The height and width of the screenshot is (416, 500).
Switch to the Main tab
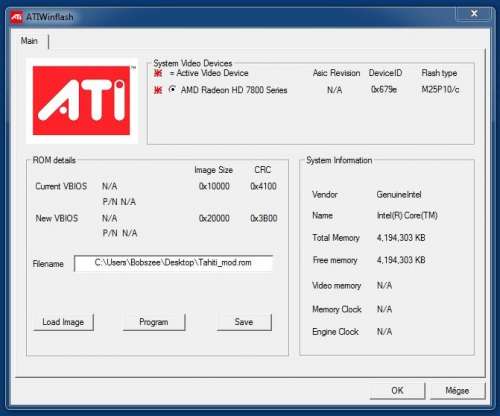click(29, 41)
